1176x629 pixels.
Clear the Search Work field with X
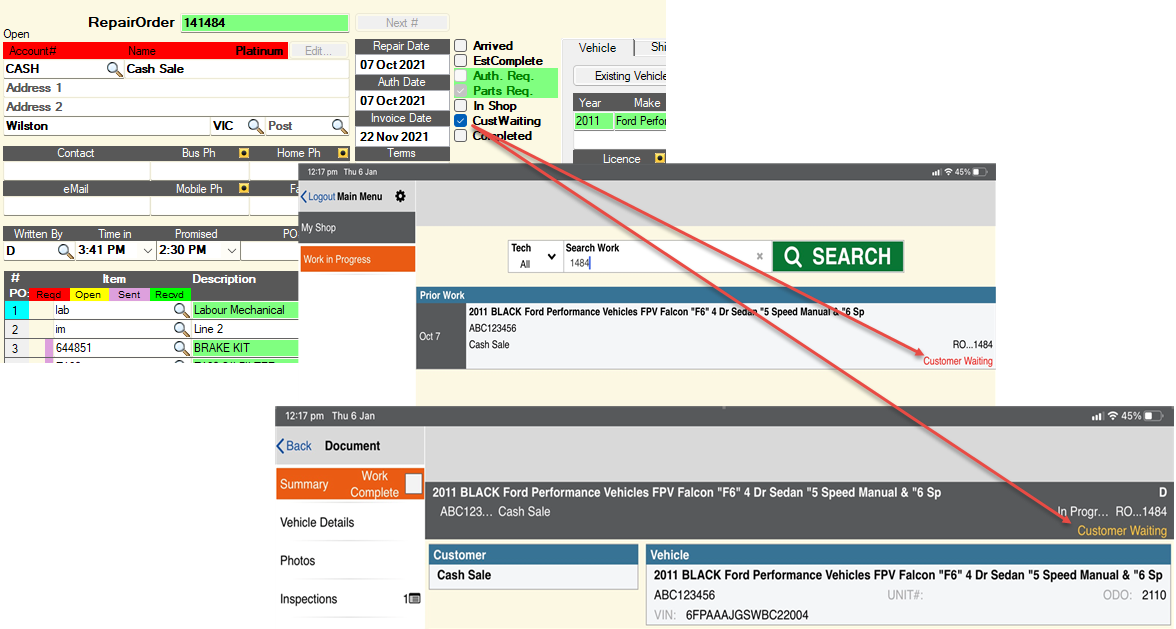point(759,256)
